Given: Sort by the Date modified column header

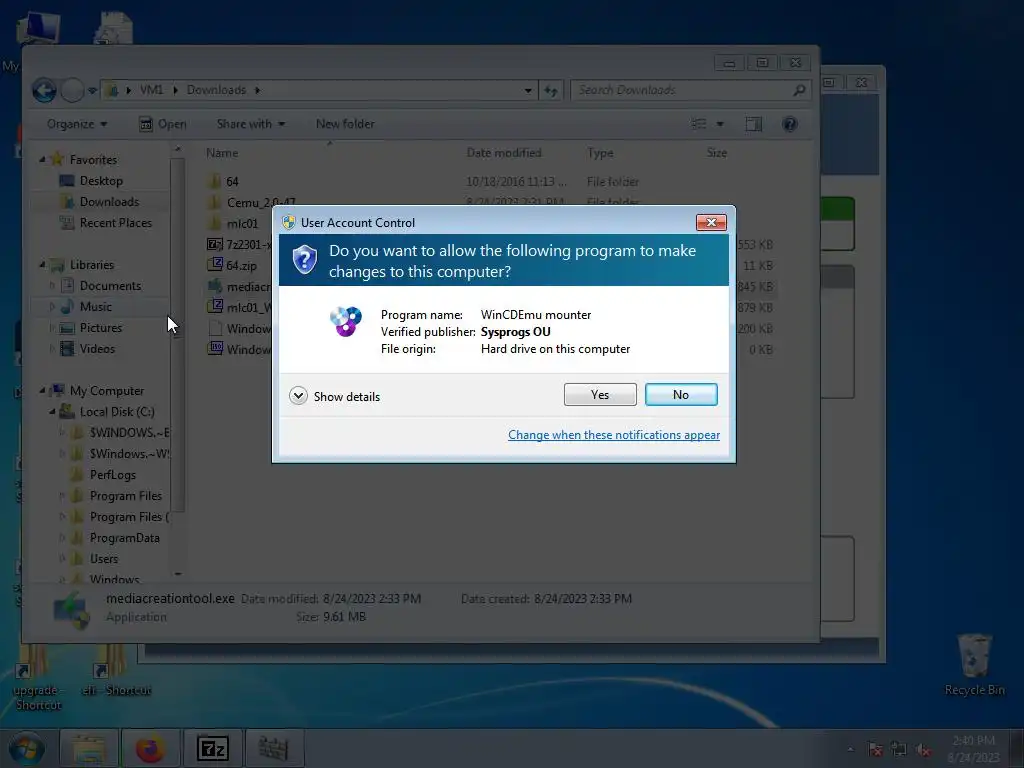Looking at the screenshot, I should [504, 153].
